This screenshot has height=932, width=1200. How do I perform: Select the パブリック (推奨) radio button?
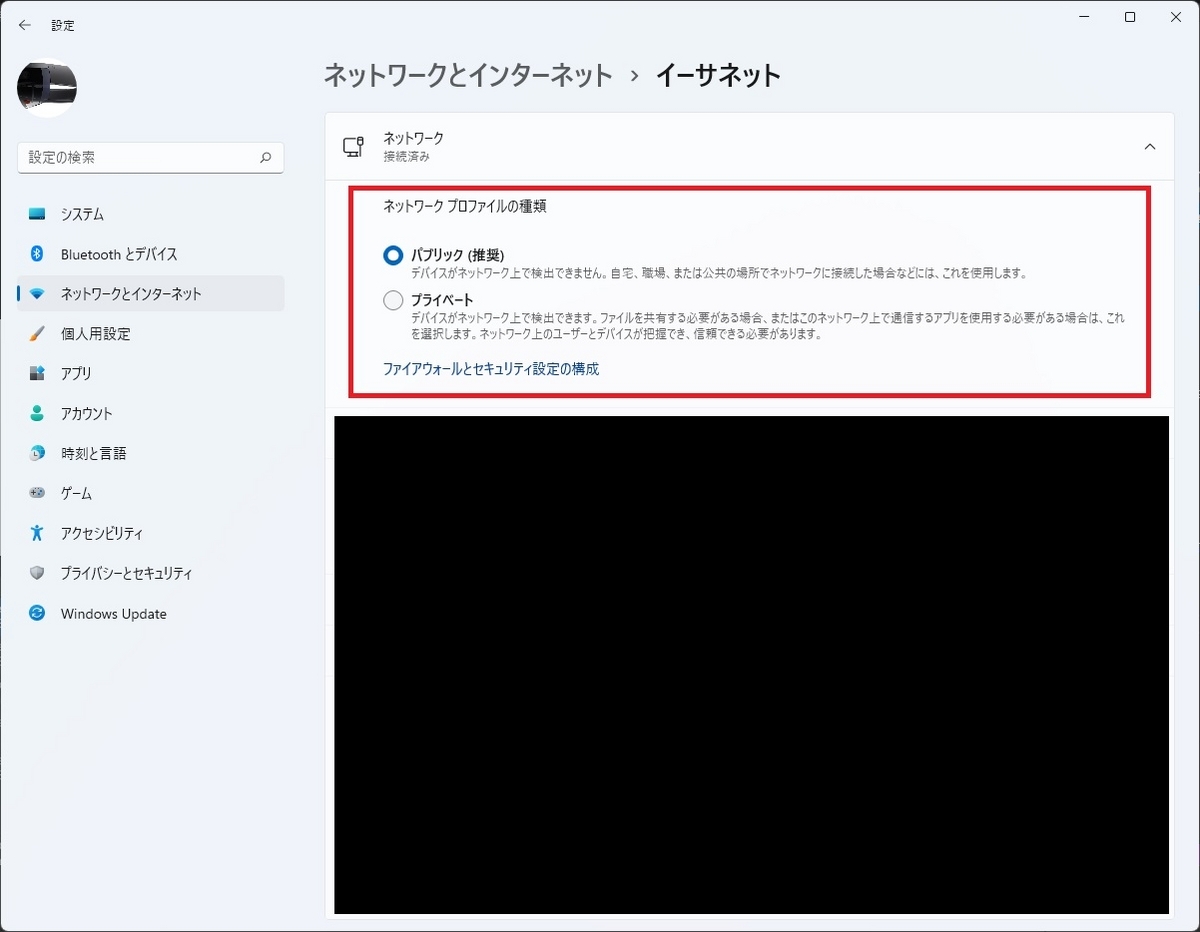[x=393, y=255]
